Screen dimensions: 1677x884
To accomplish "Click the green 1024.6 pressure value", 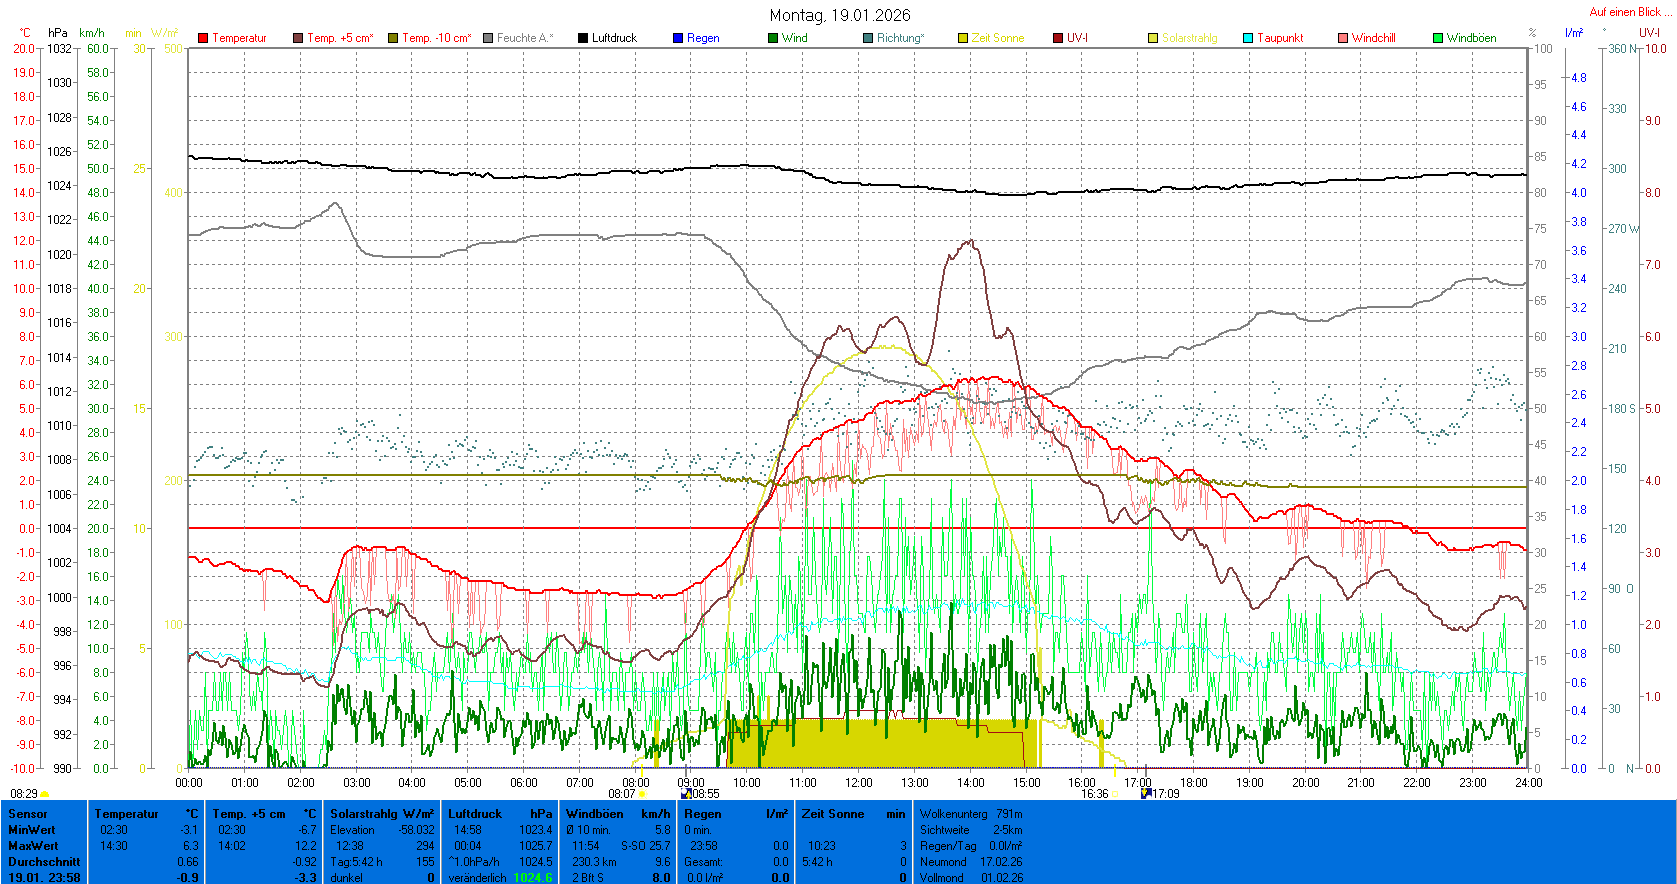I will [533, 878].
